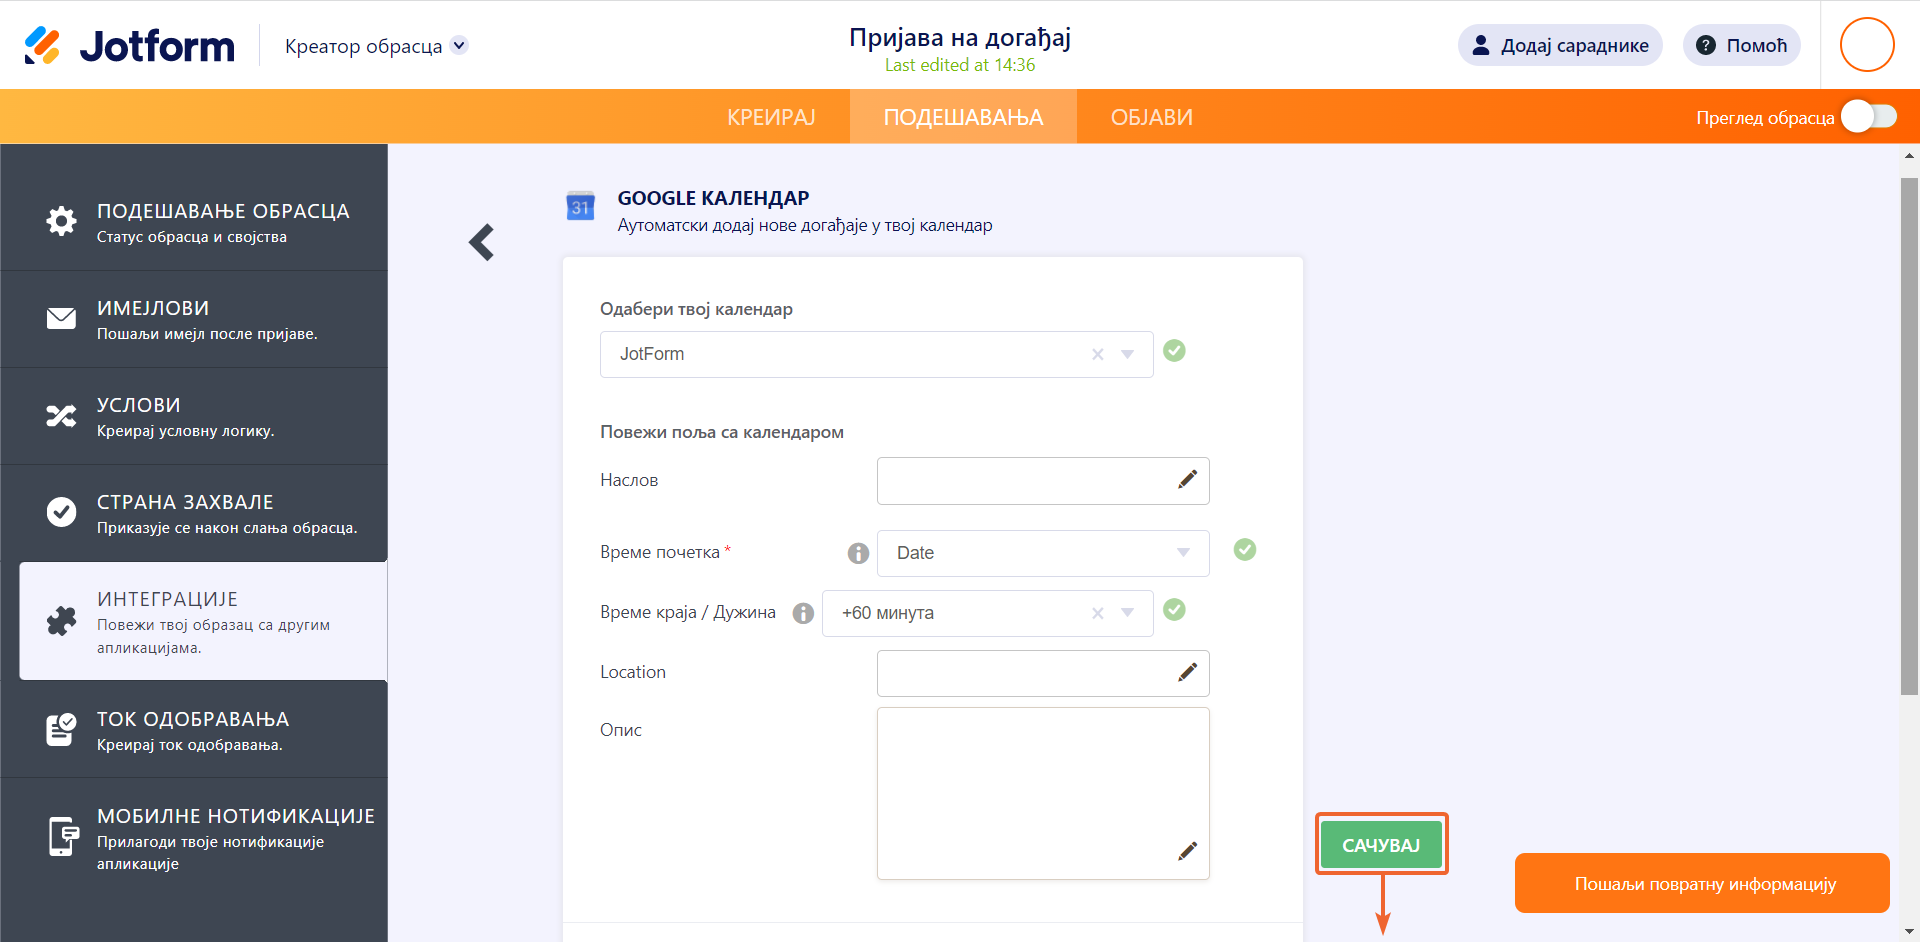The image size is (1920, 942).
Task: Click the САЧУВАЈ save button
Action: click(x=1381, y=845)
